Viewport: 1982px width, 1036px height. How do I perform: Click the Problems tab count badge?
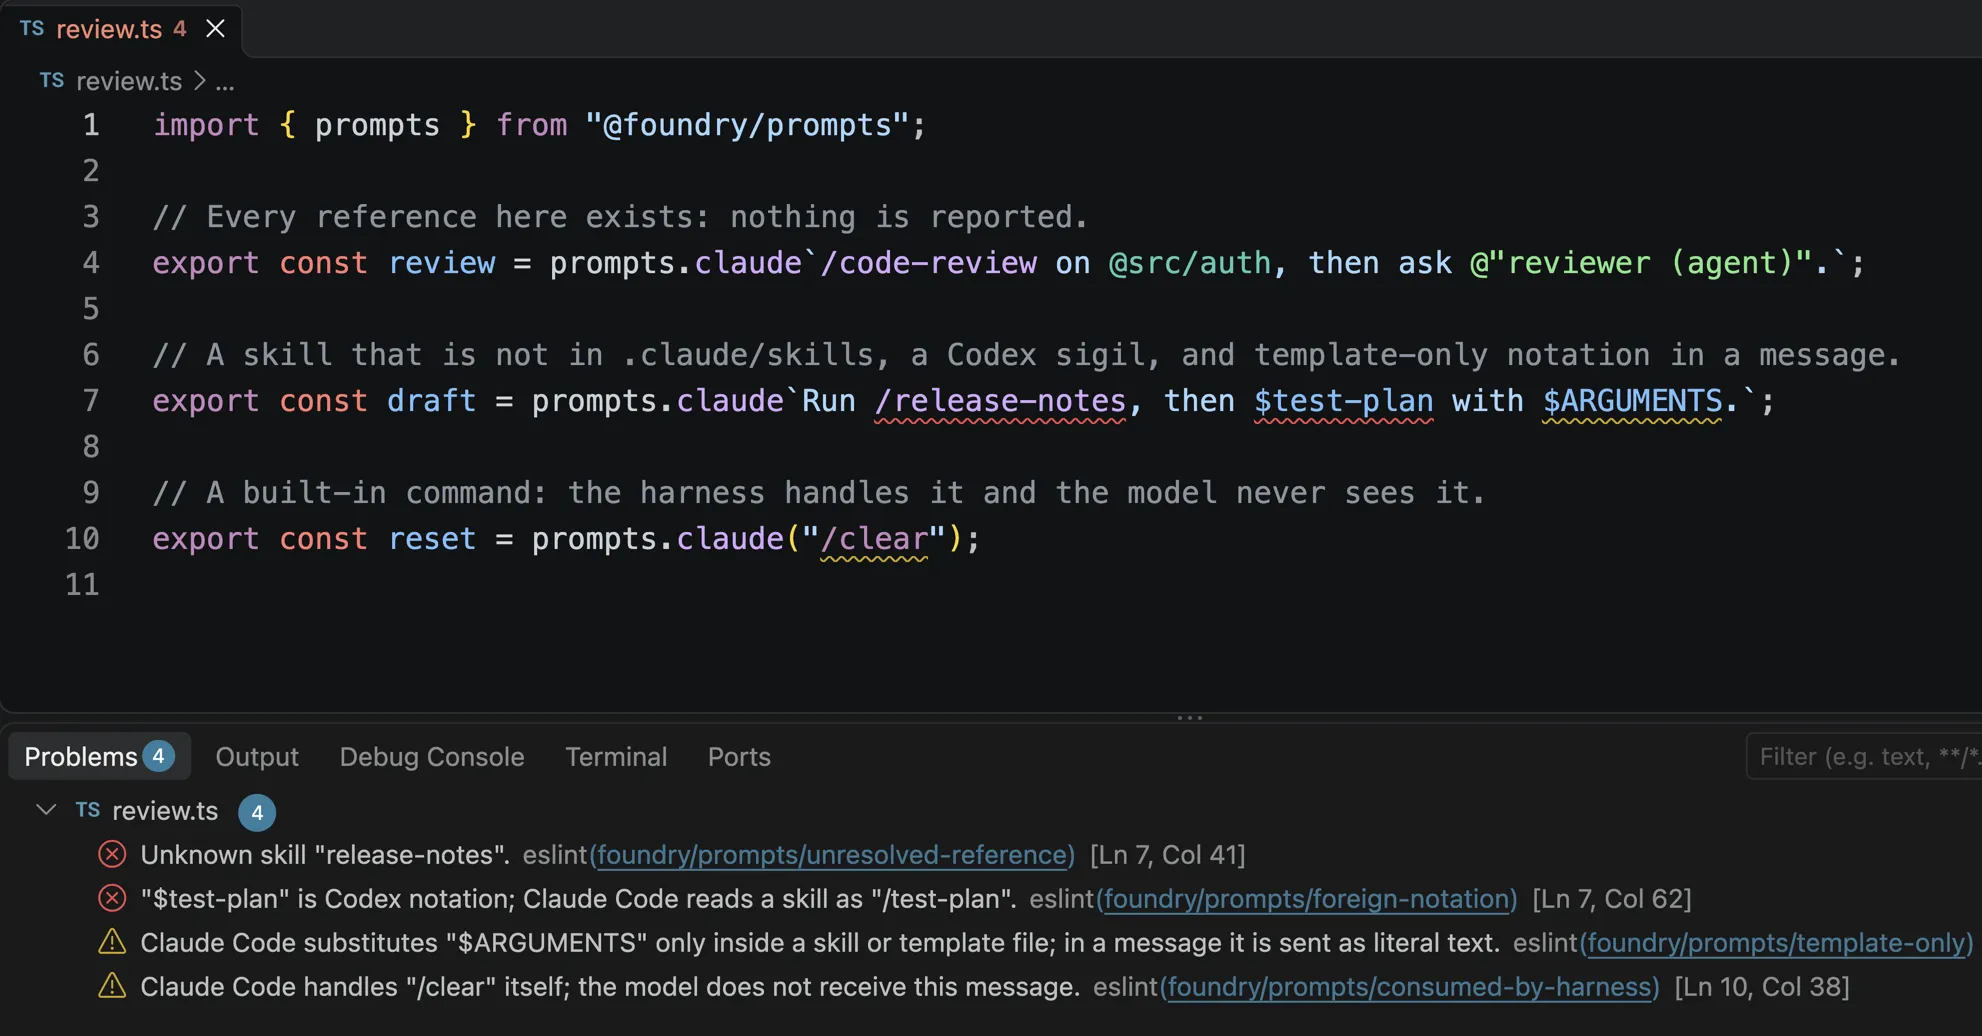pyautogui.click(x=158, y=756)
